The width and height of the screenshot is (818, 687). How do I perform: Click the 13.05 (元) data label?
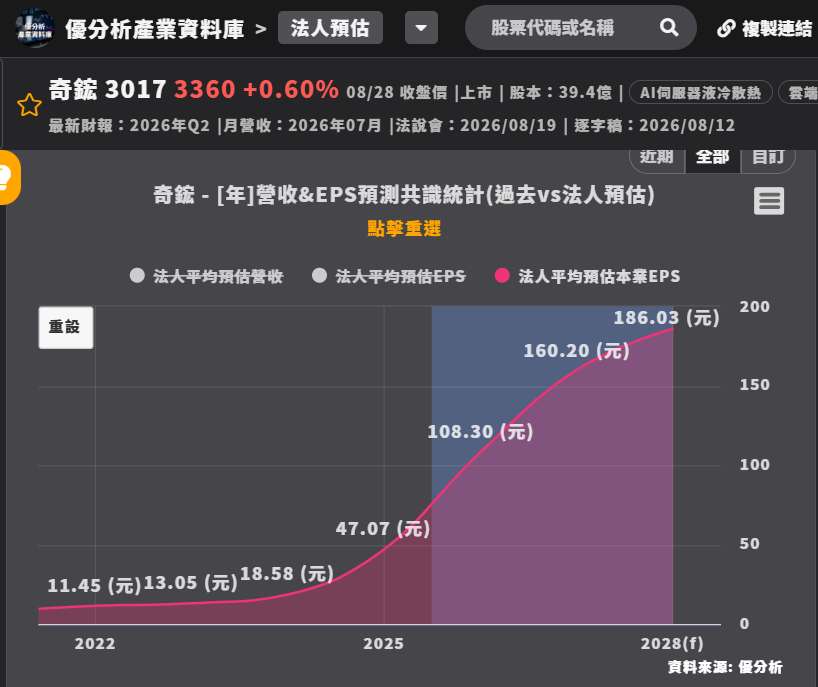tap(190, 583)
